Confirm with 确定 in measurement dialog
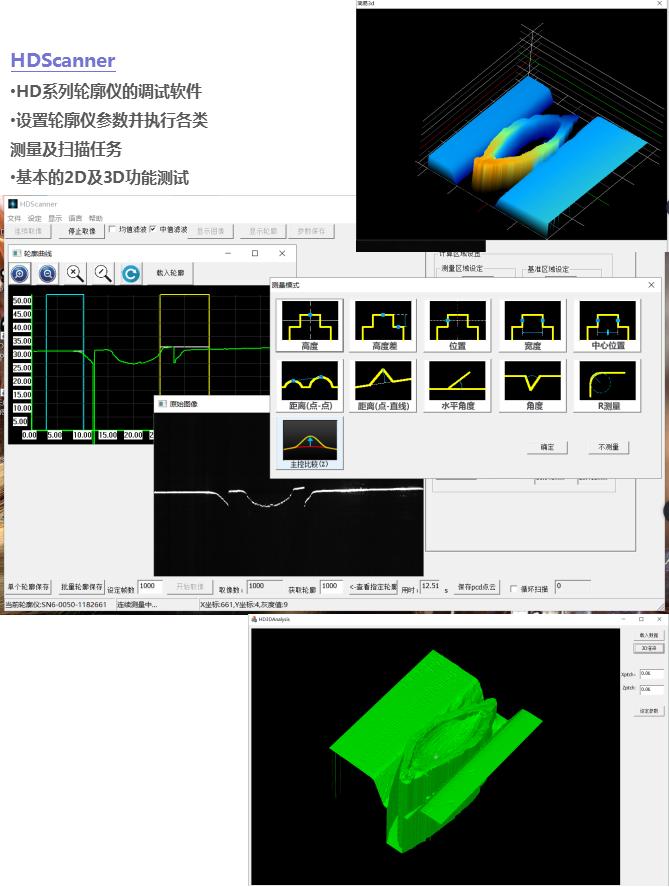 tap(547, 447)
